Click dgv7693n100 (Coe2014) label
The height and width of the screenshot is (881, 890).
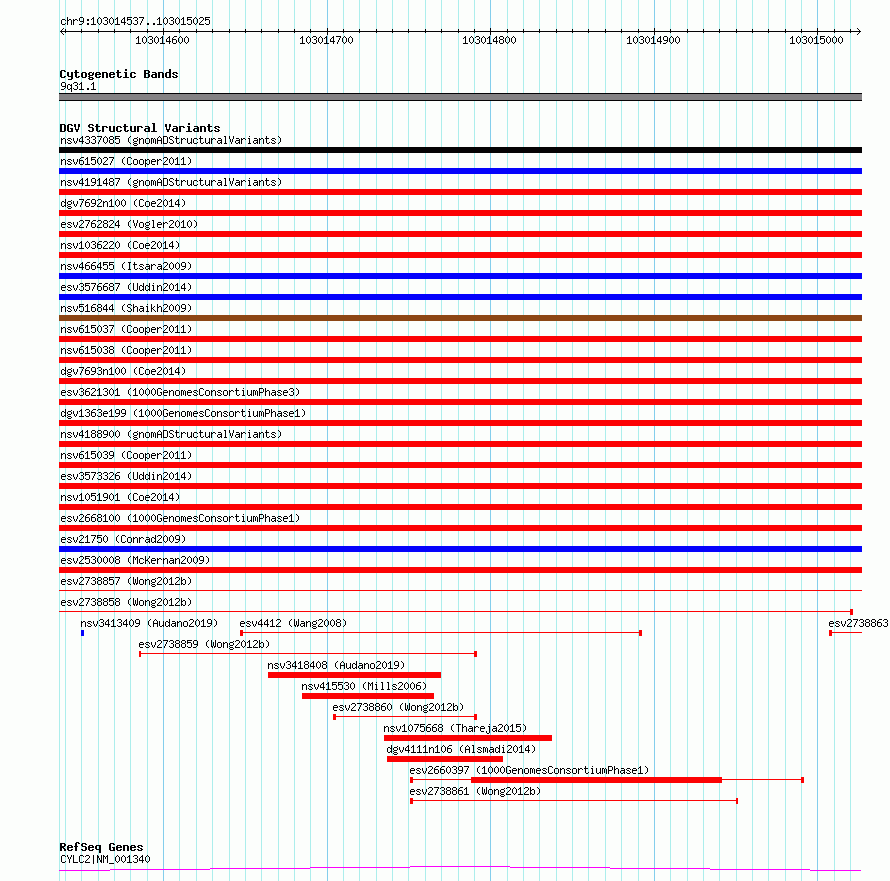pyautogui.click(x=123, y=371)
